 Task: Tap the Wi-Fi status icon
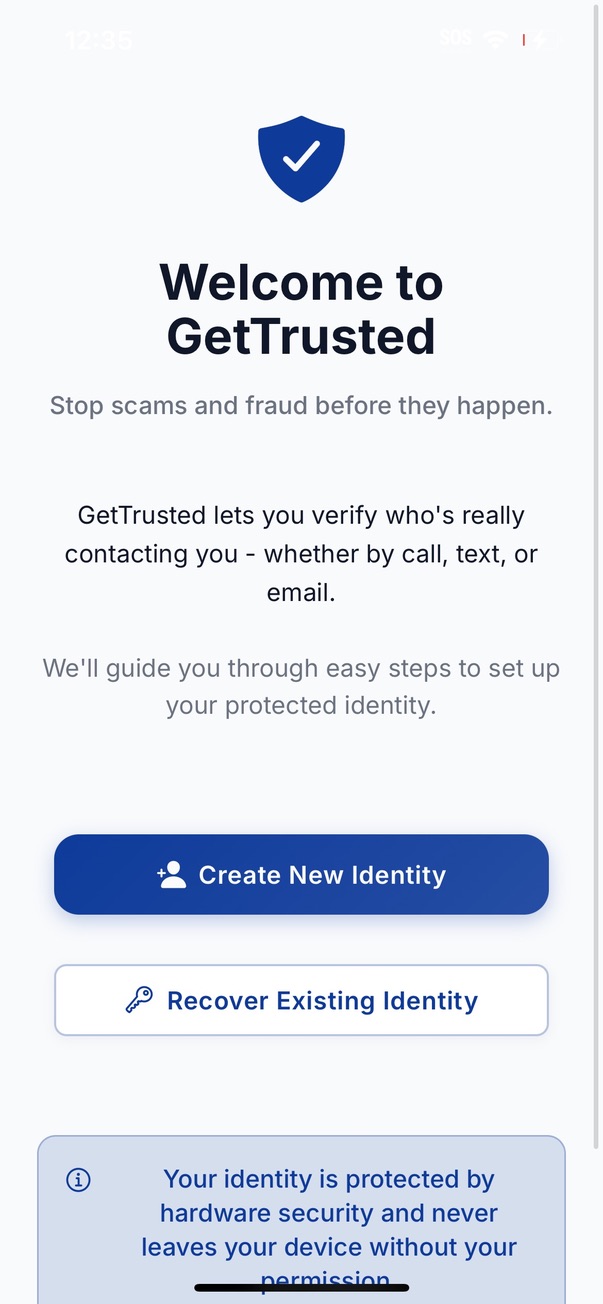click(495, 39)
